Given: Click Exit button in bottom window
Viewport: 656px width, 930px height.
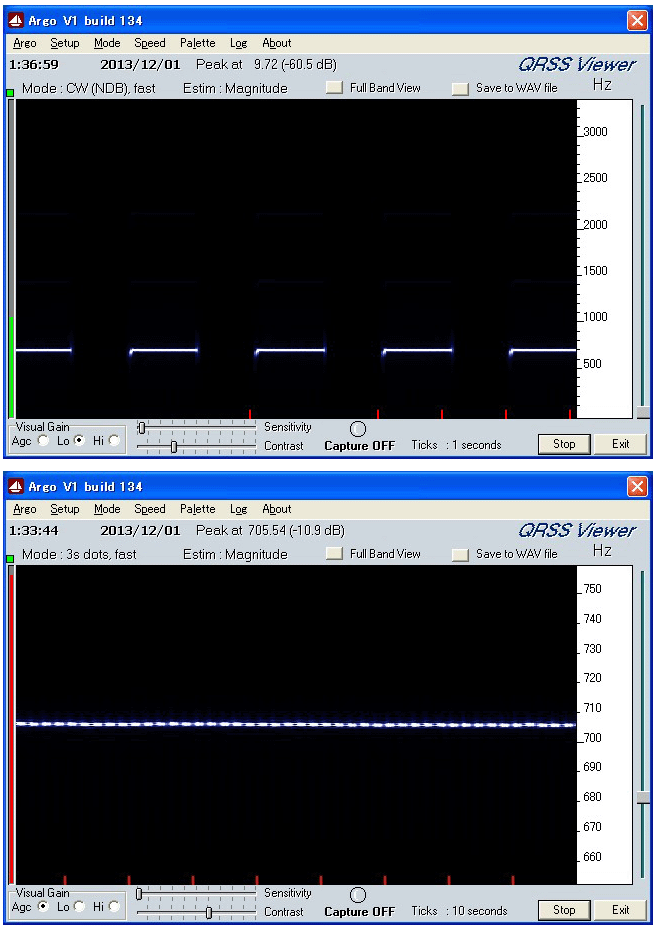Looking at the screenshot, I should pyautogui.click(x=621, y=910).
